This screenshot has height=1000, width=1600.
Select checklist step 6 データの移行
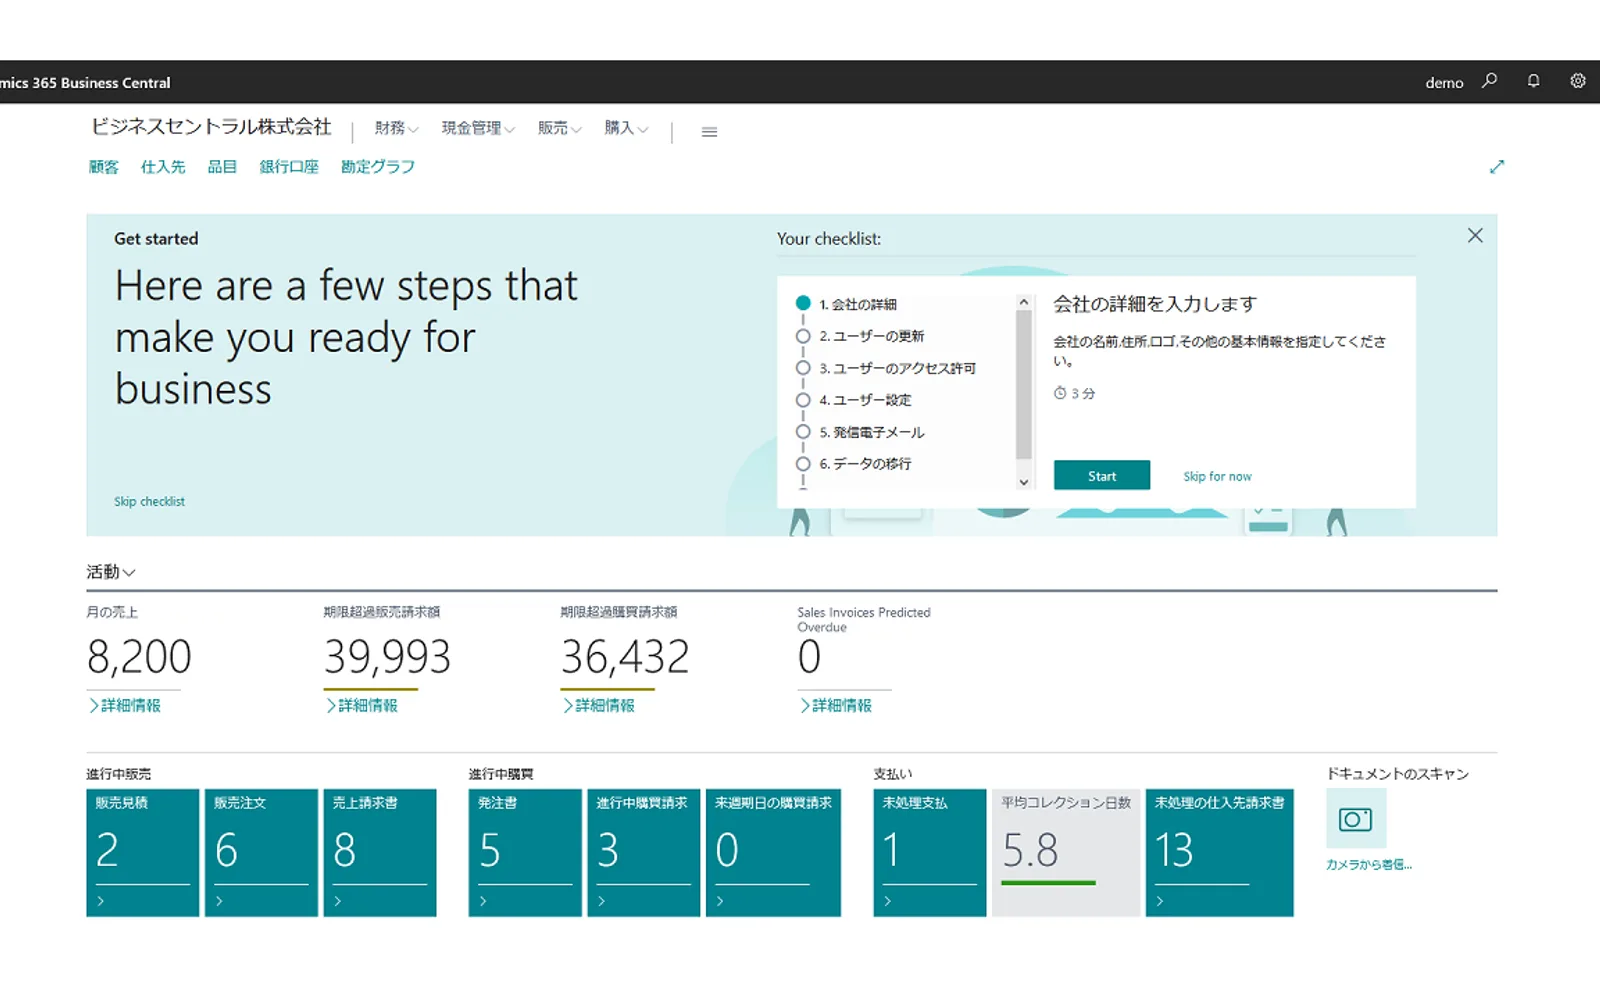click(x=865, y=464)
